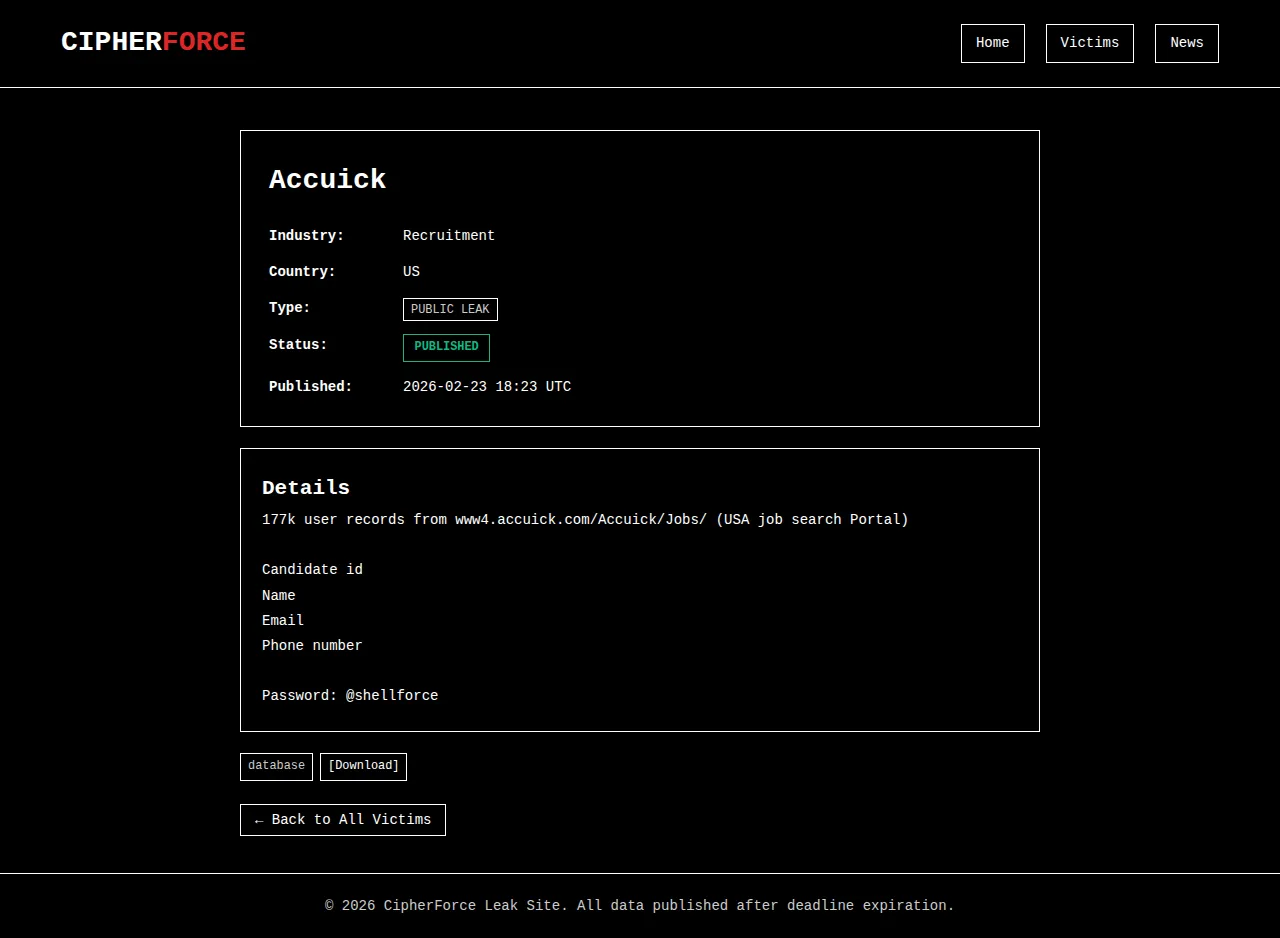This screenshot has height=938, width=1280.
Task: Go to the Home page
Action: [x=992, y=43]
